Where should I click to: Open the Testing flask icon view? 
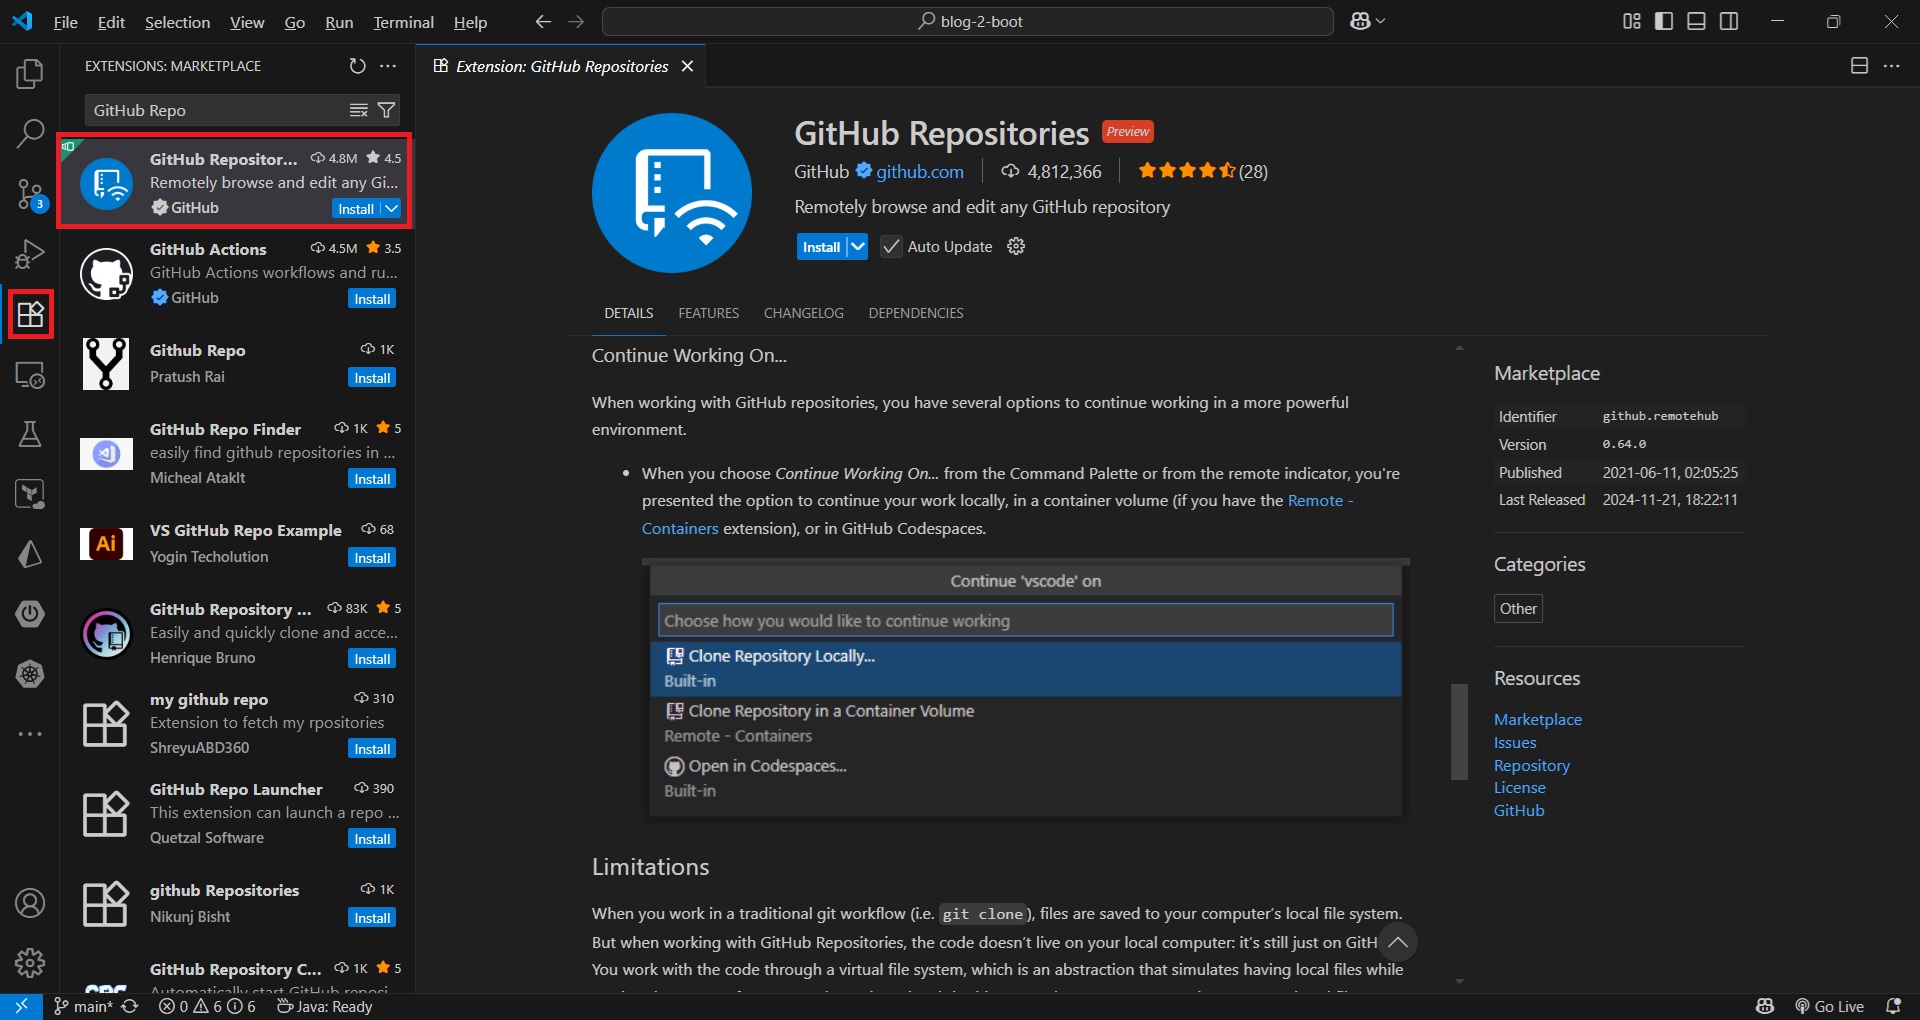[x=30, y=434]
